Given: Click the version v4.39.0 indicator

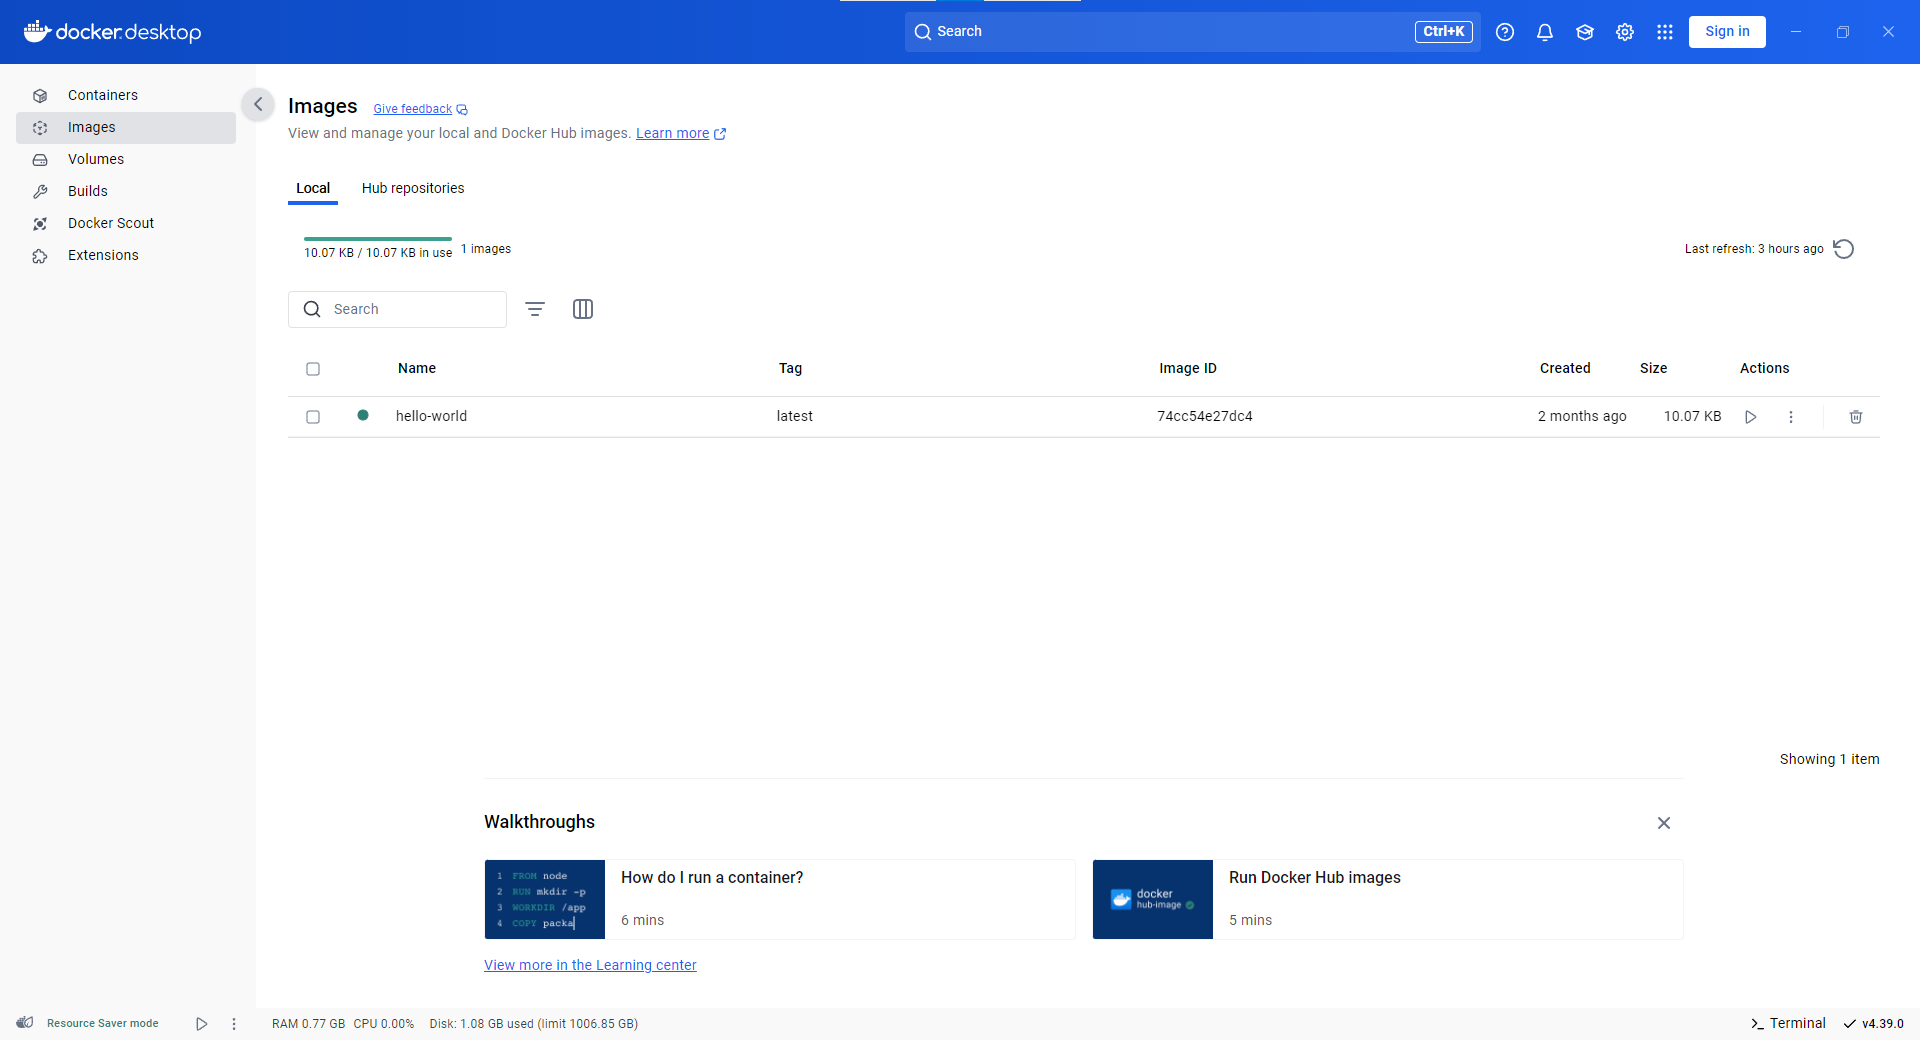Looking at the screenshot, I should [1874, 1023].
